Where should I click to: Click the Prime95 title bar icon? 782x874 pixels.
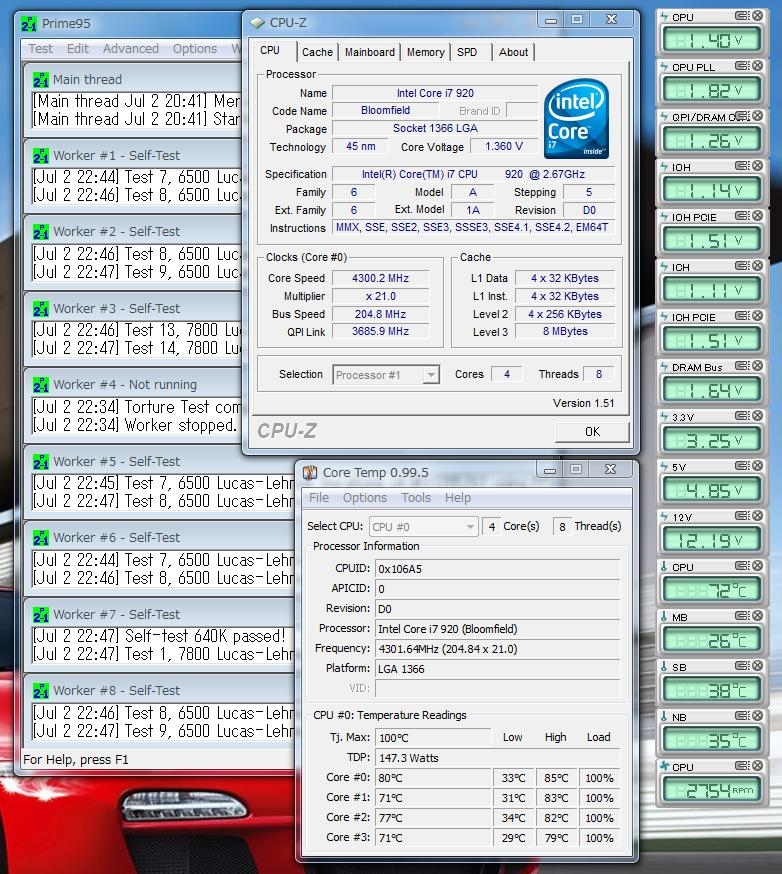29,24
